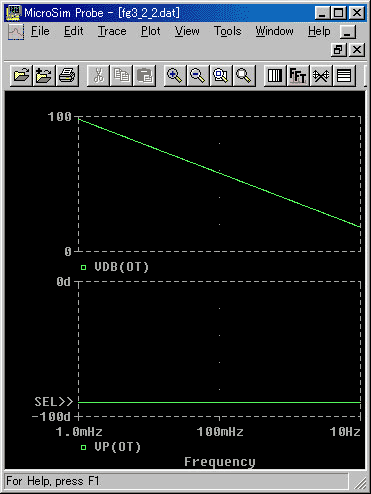This screenshot has width=371, height=494.
Task: Open the document control menu icon
Action: click(16, 32)
